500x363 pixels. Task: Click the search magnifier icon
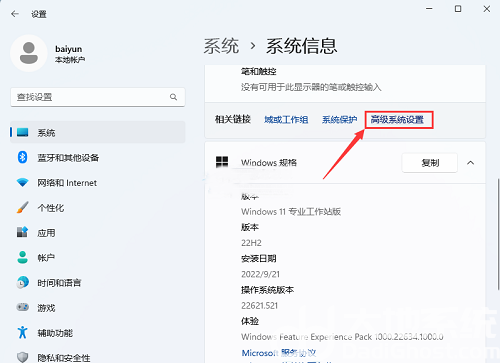coord(173,97)
